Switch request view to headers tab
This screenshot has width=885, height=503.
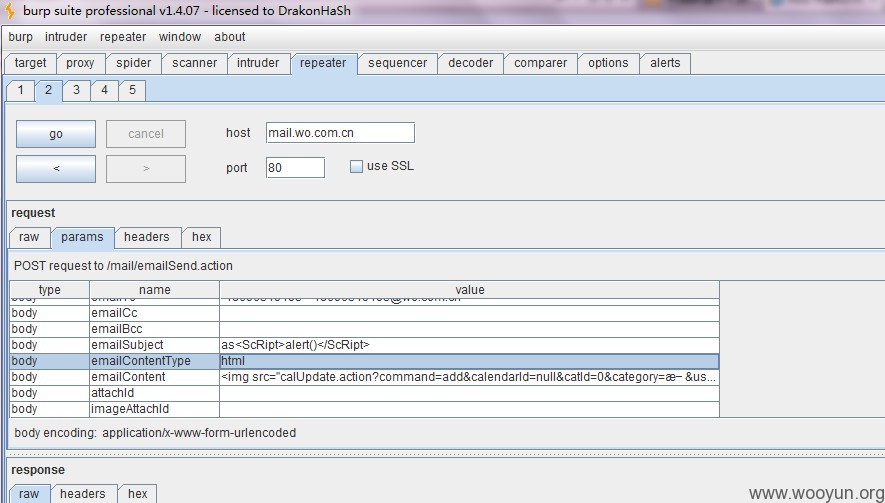pos(147,238)
